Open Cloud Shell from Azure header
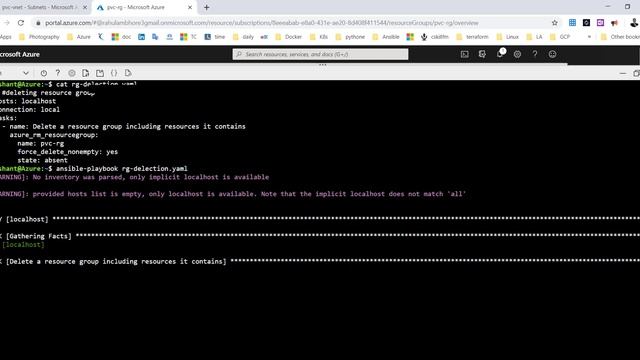The image size is (640, 360). coord(464,54)
